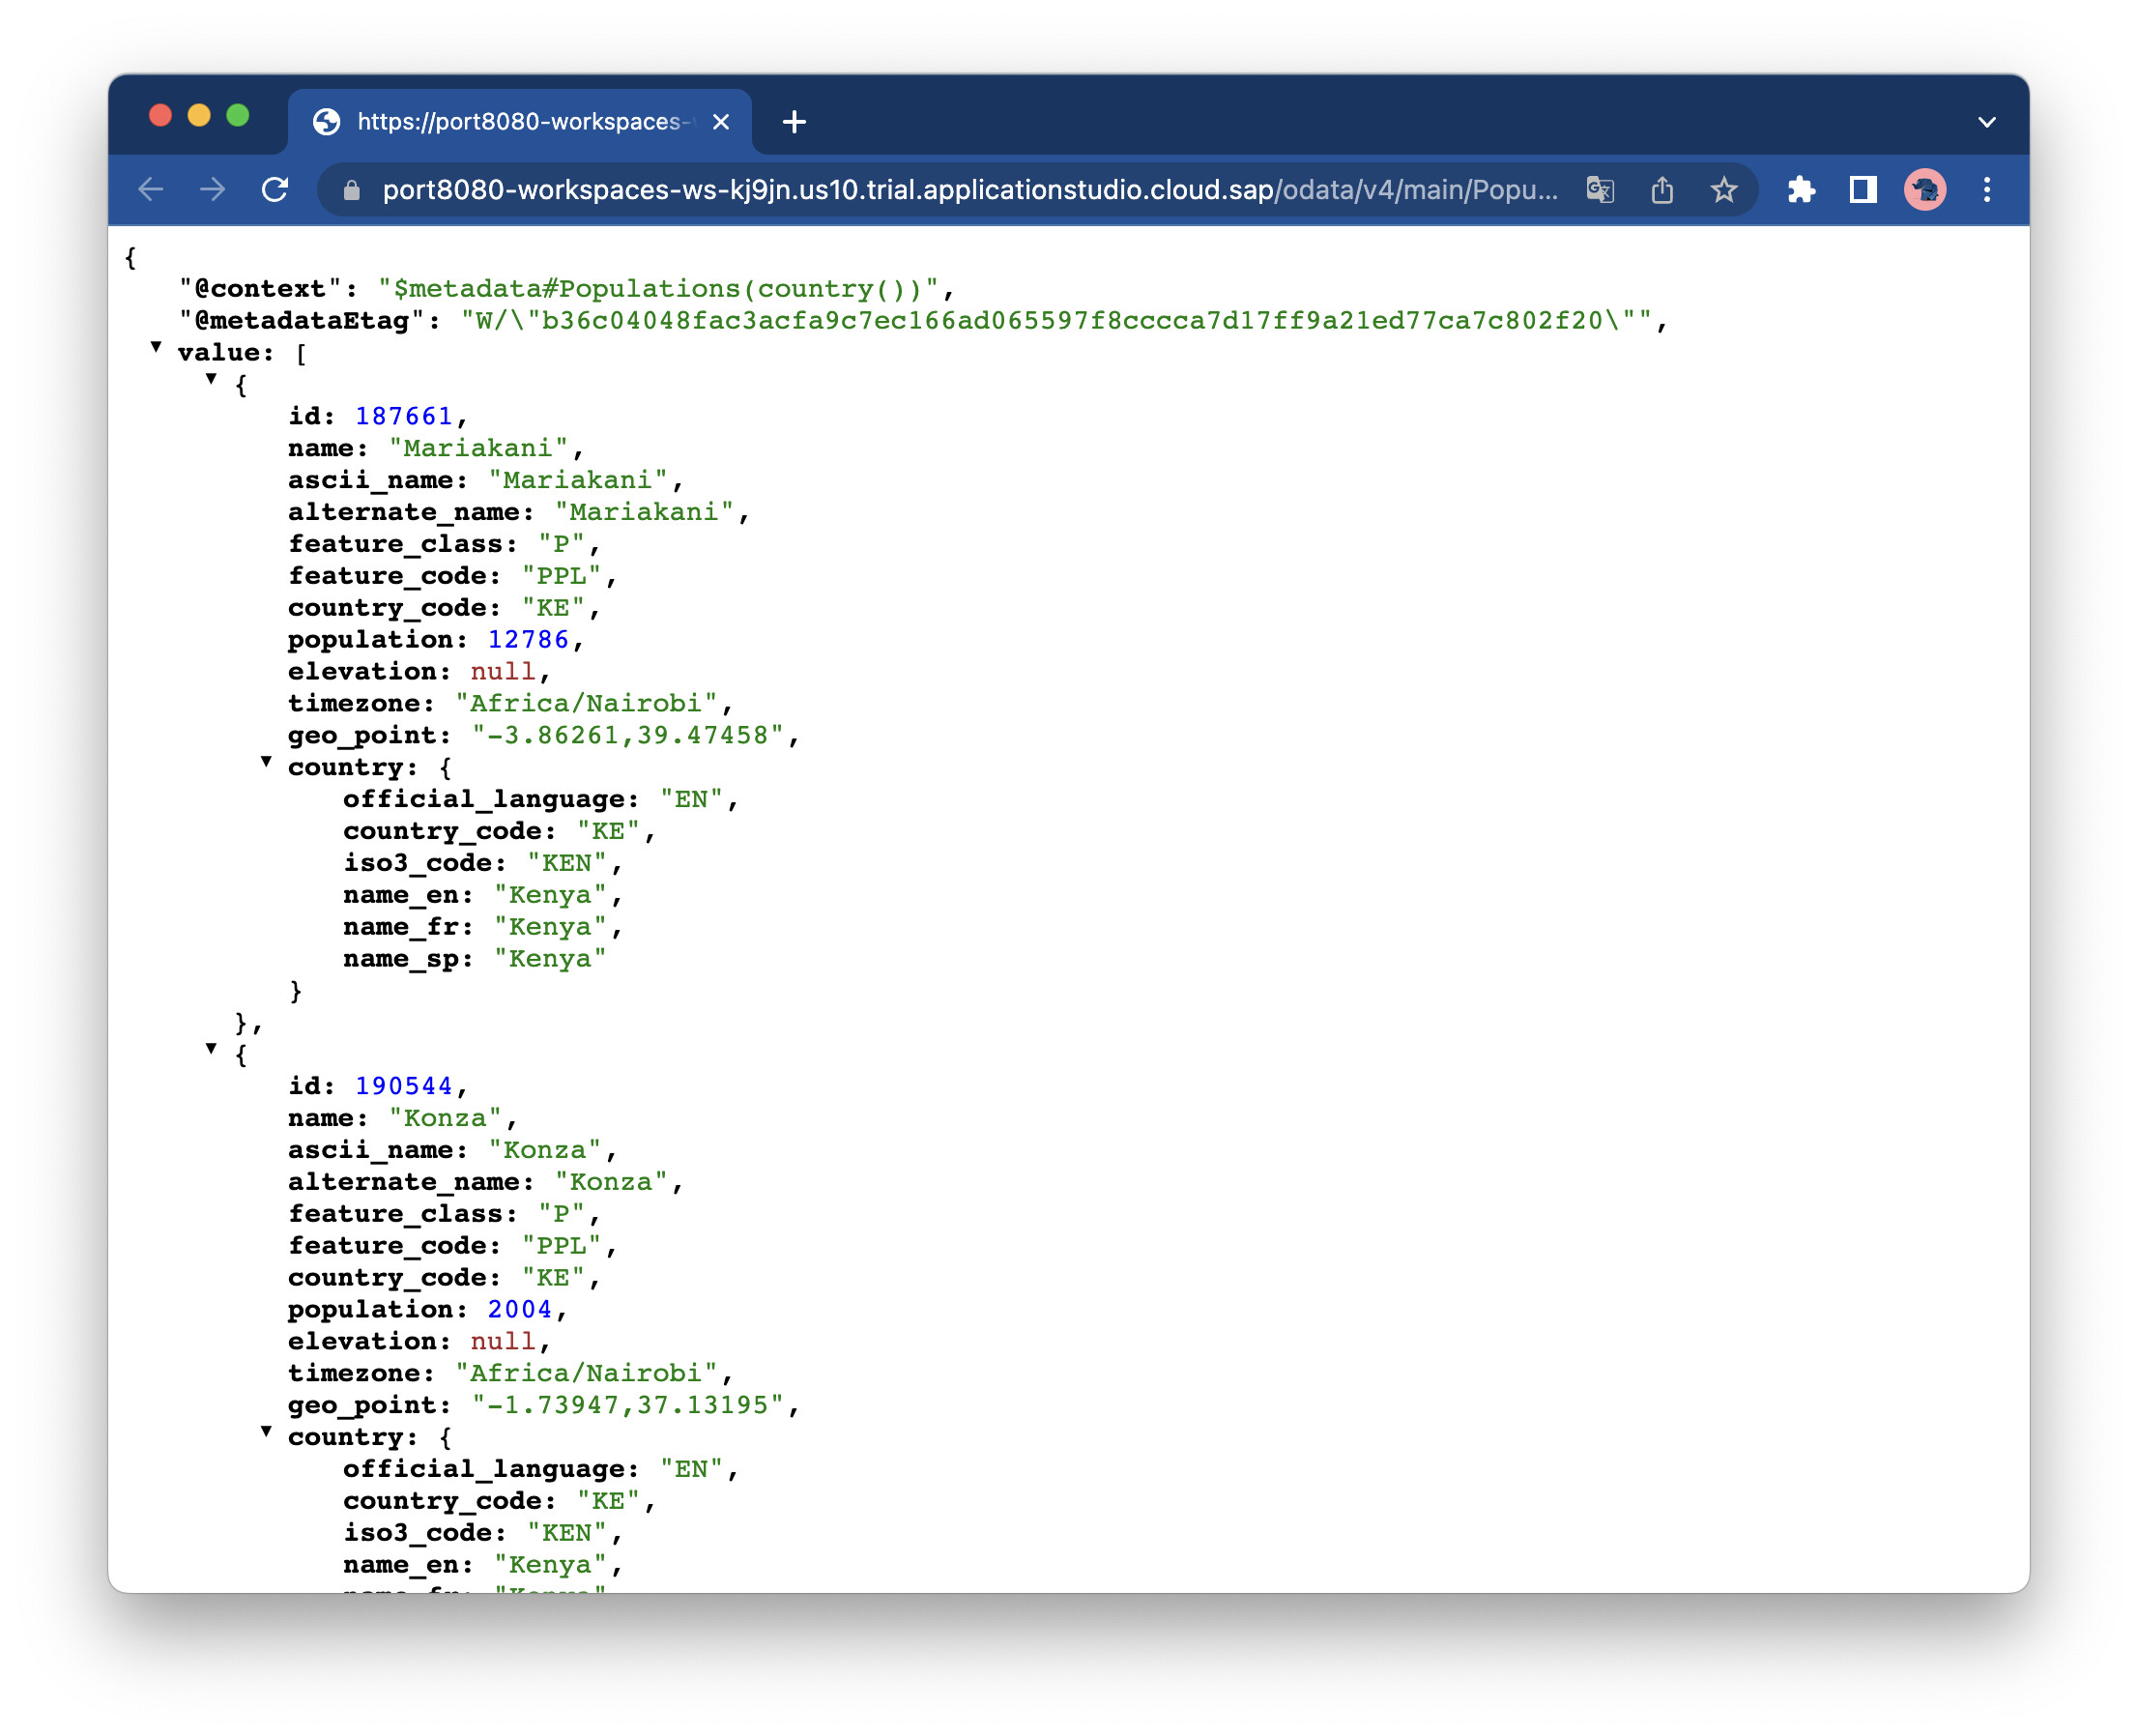Open Chrome three-dot menu
The height and width of the screenshot is (1736, 2138).
pyautogui.click(x=1987, y=190)
